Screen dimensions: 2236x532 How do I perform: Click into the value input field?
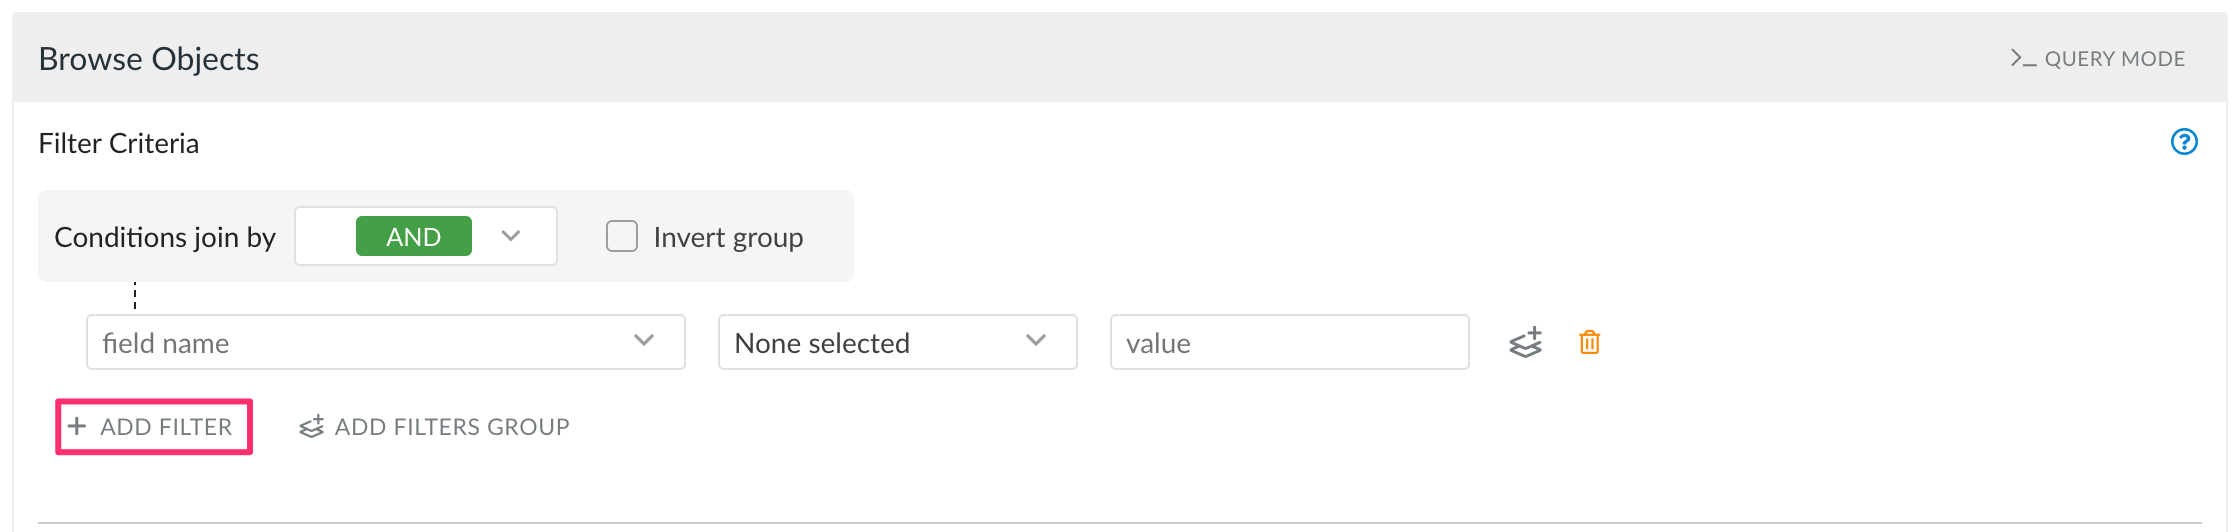point(1290,342)
